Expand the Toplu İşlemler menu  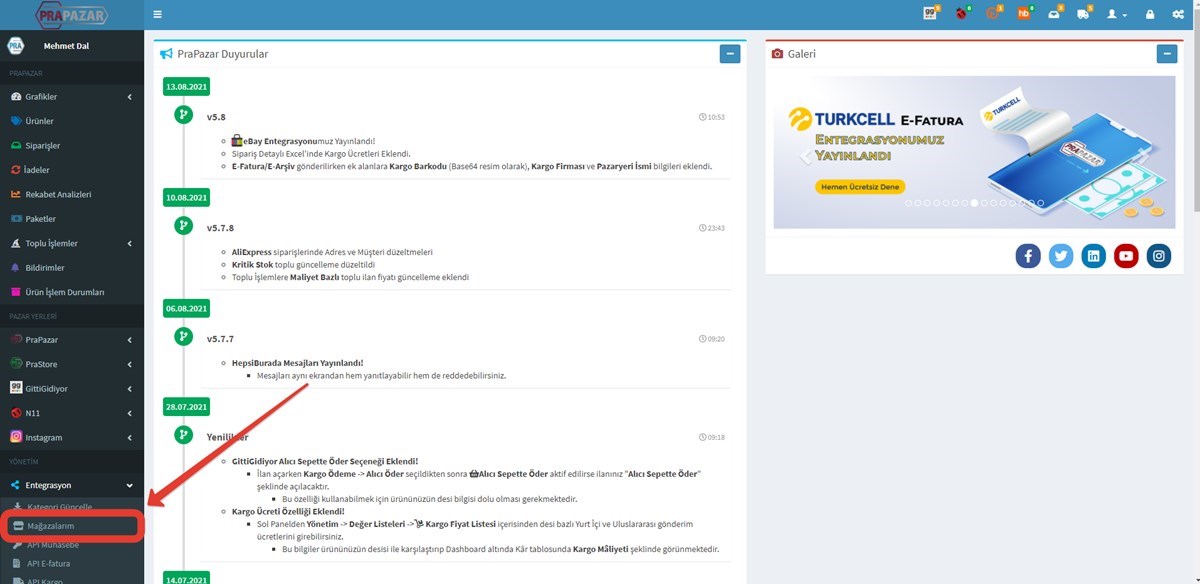pos(72,243)
